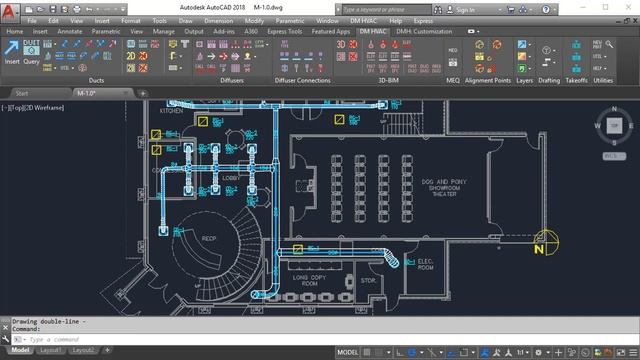The image size is (640, 360).
Task: Click the Duct Query icon
Action: [x=31, y=48]
